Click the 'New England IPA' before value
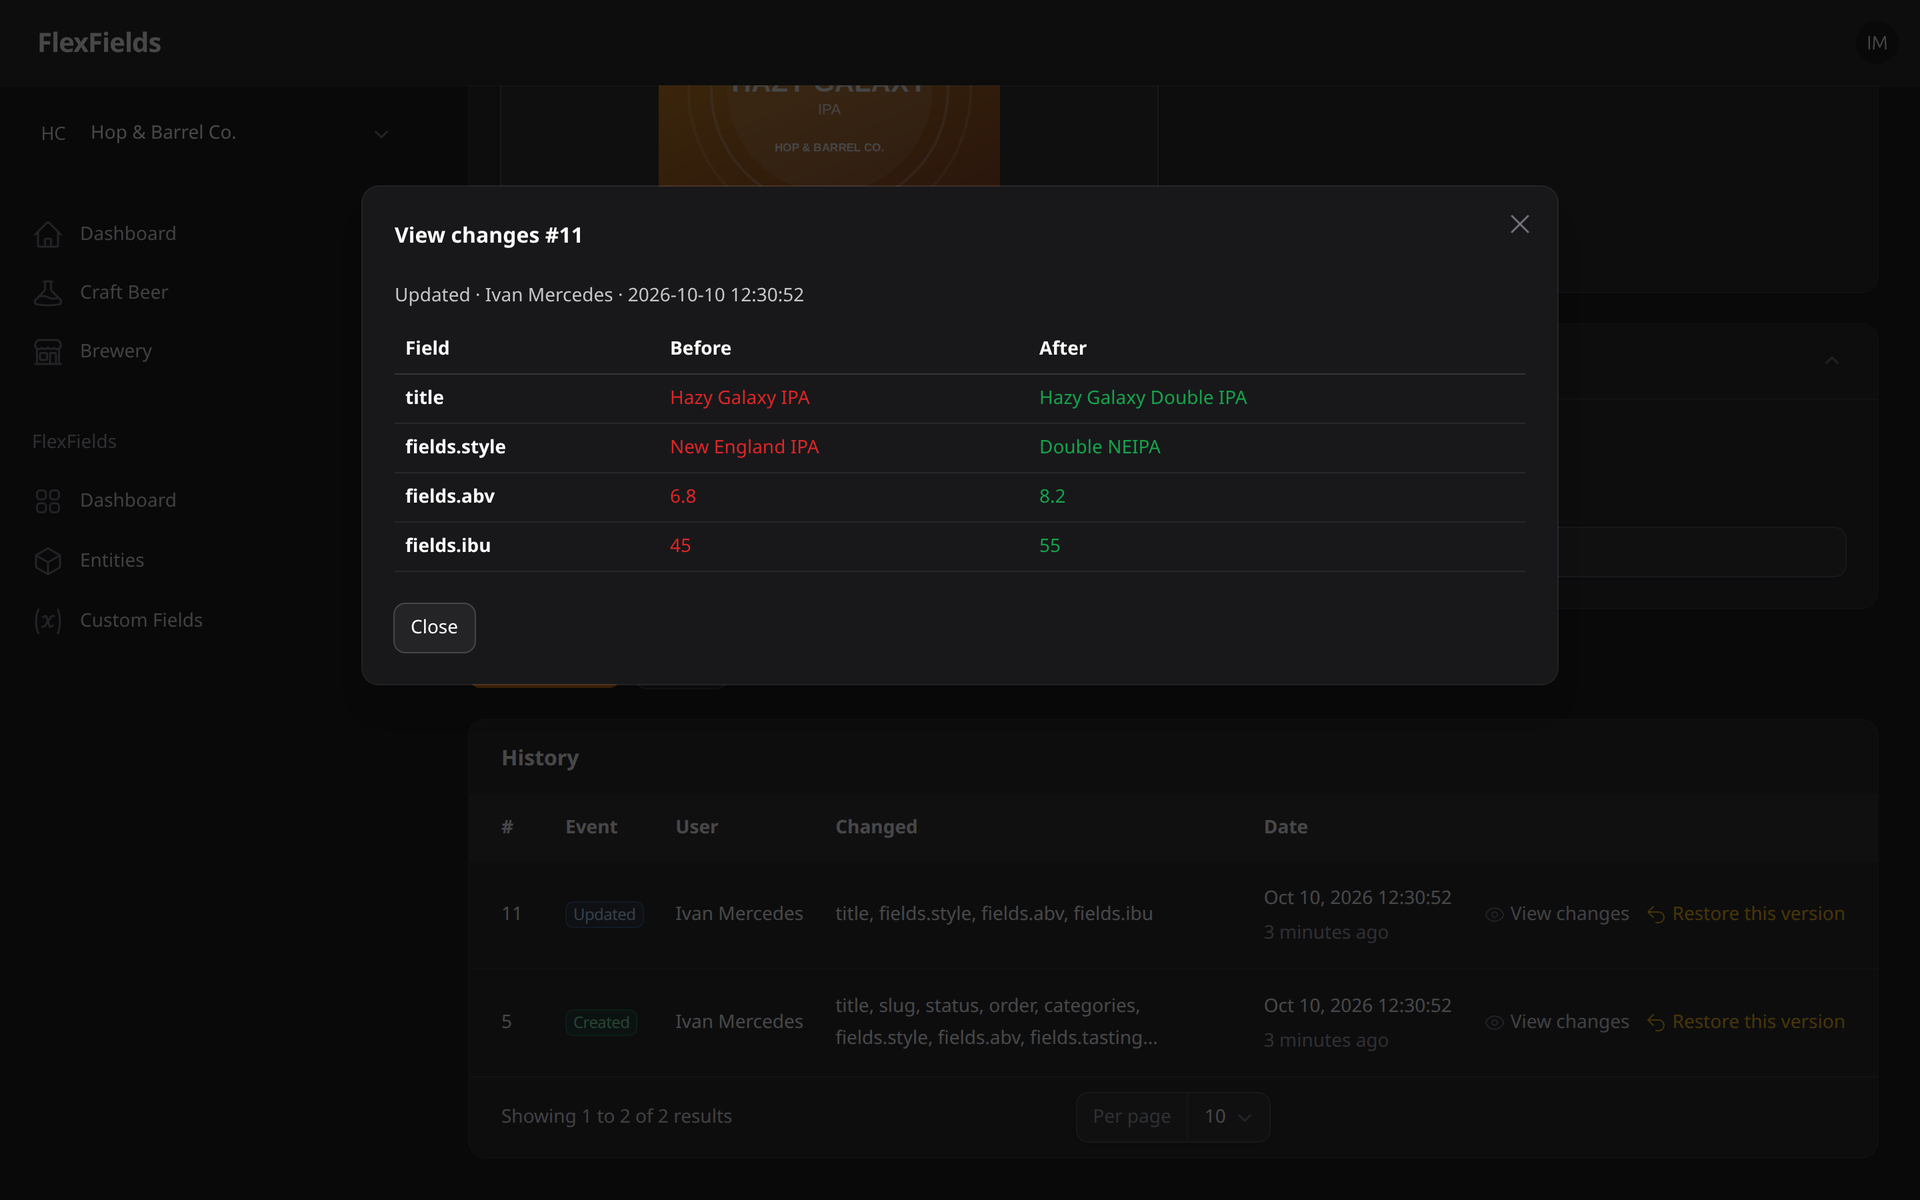Viewport: 1920px width, 1200px height. click(744, 447)
